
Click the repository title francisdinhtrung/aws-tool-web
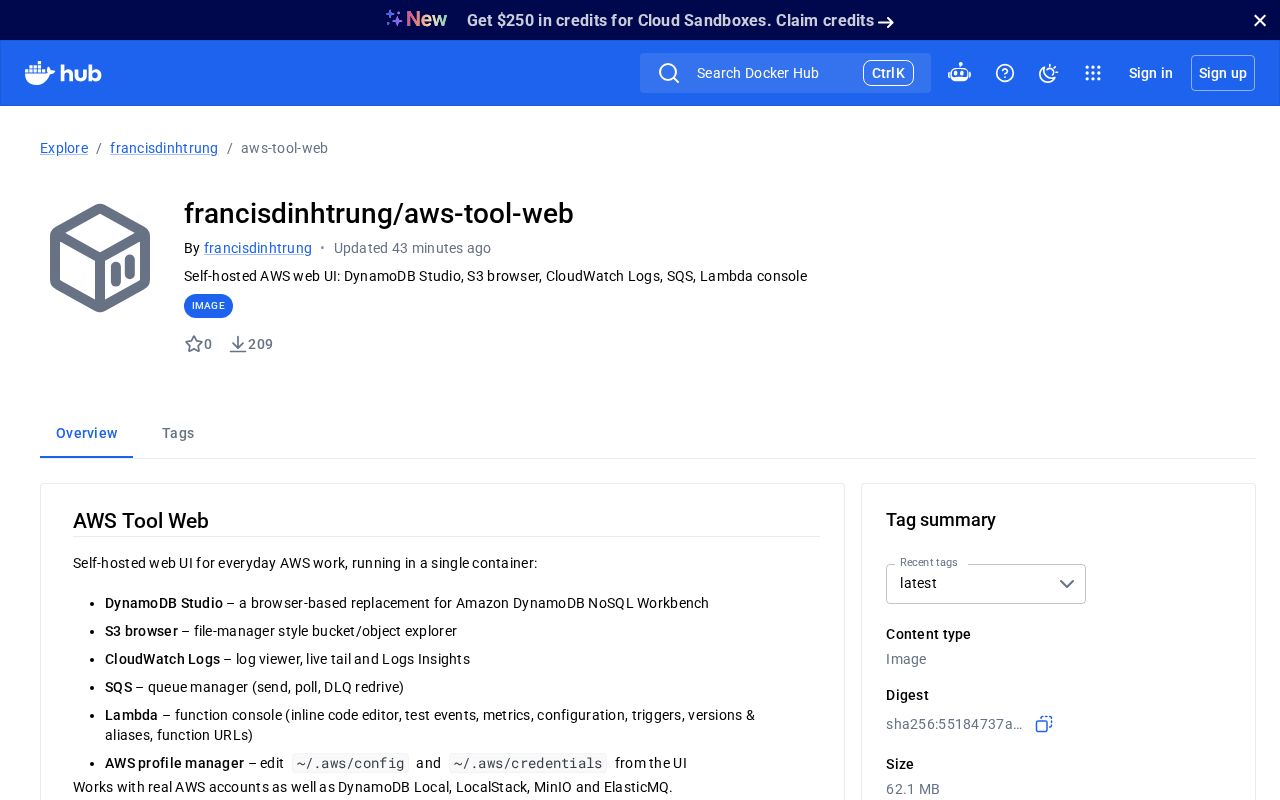(379, 214)
